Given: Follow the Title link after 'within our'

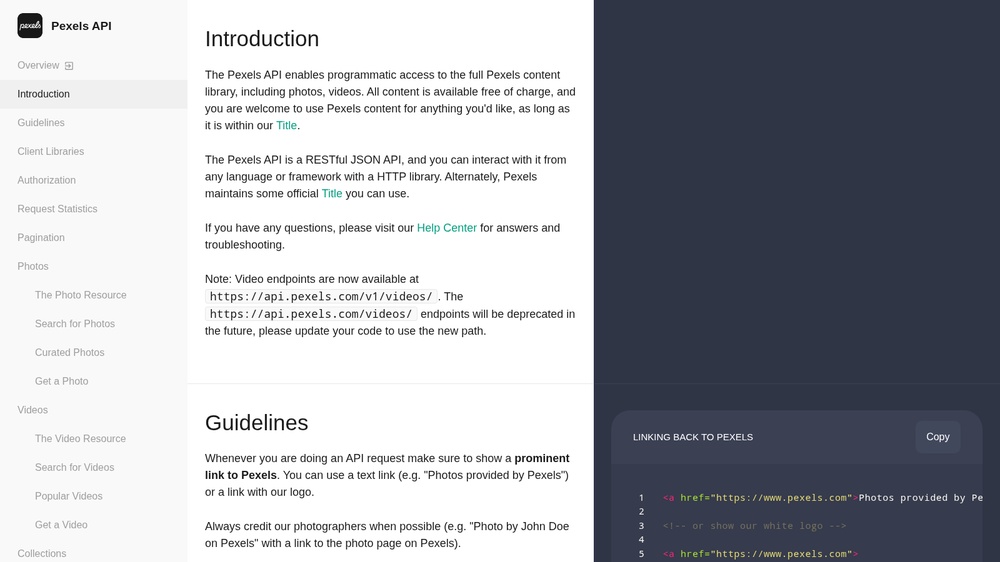Looking at the screenshot, I should pyautogui.click(x=286, y=126).
